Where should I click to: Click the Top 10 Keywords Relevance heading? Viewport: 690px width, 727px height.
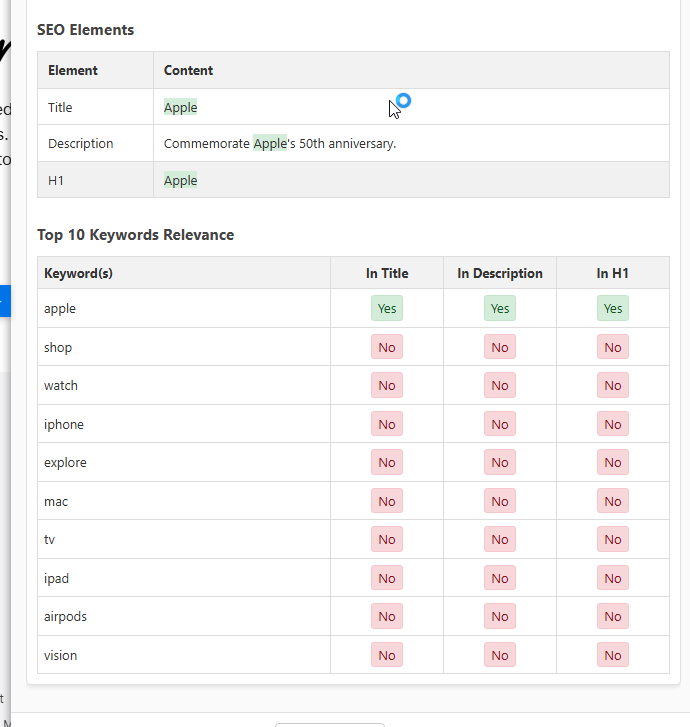click(x=135, y=235)
